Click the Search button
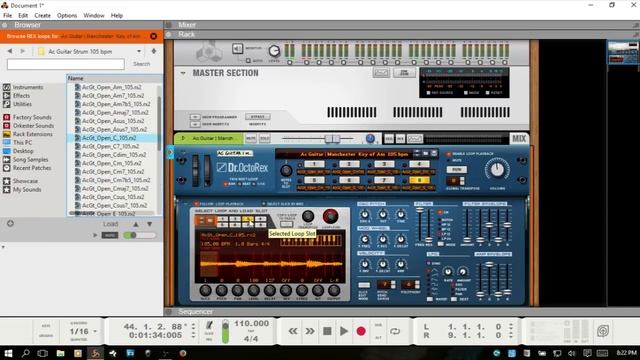Image resolution: width=640 pixels, height=360 pixels. 141,64
